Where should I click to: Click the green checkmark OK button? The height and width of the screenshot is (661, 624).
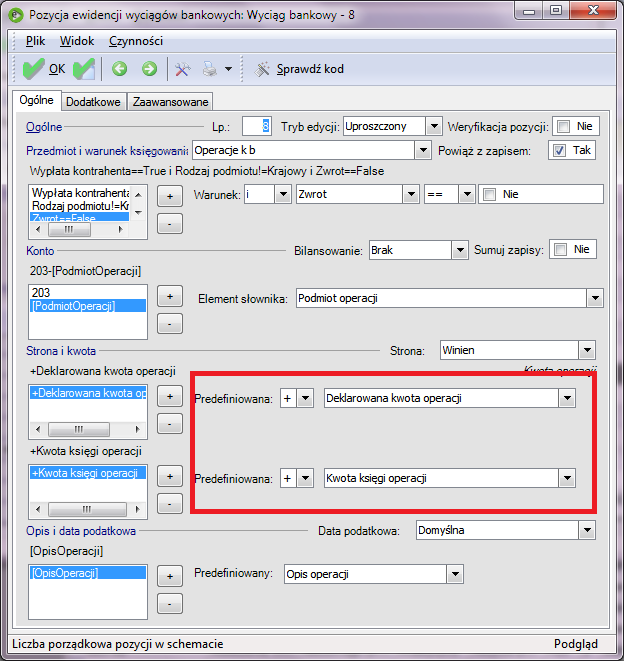coord(44,69)
